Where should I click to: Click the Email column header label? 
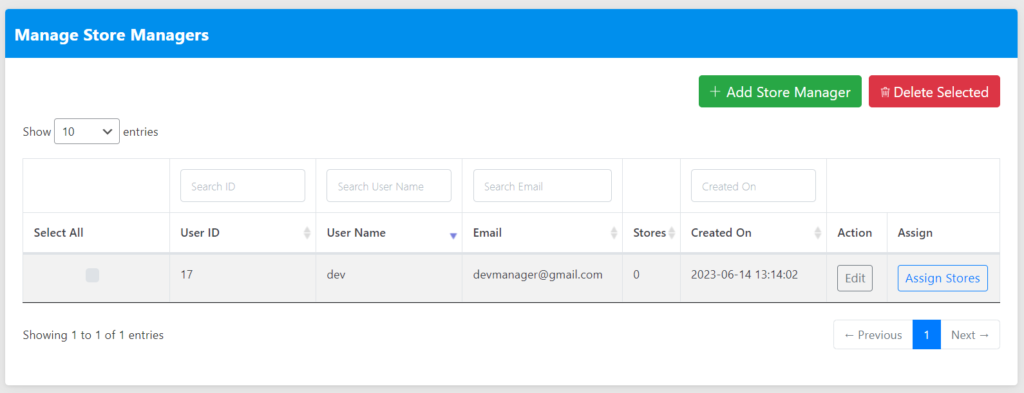click(x=487, y=232)
